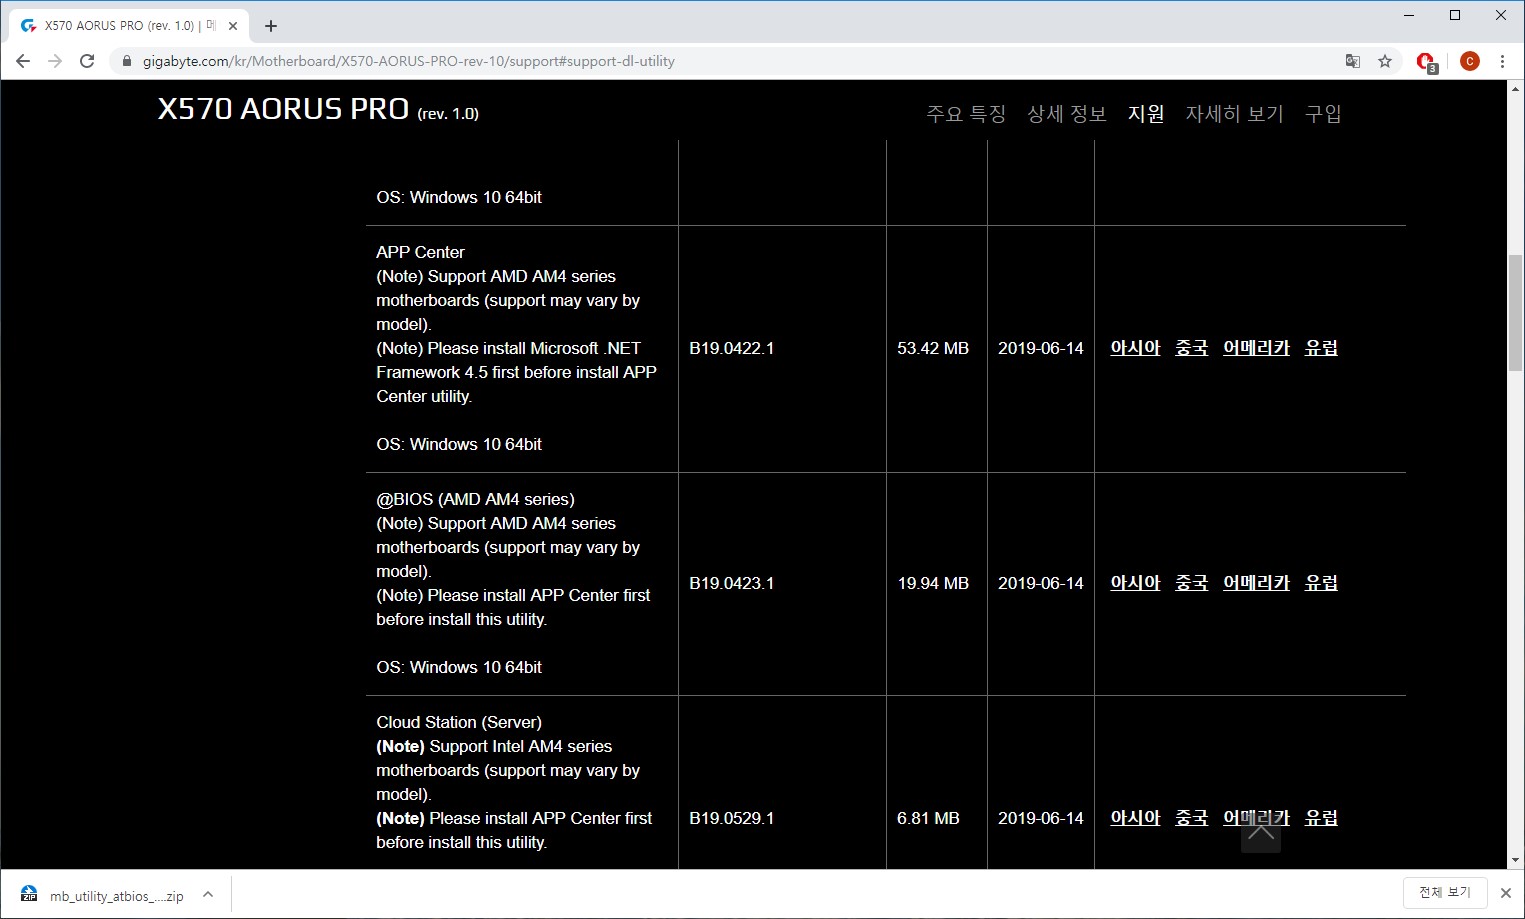1525x919 pixels.
Task: Select version text B19.0423.1
Action: [732, 583]
